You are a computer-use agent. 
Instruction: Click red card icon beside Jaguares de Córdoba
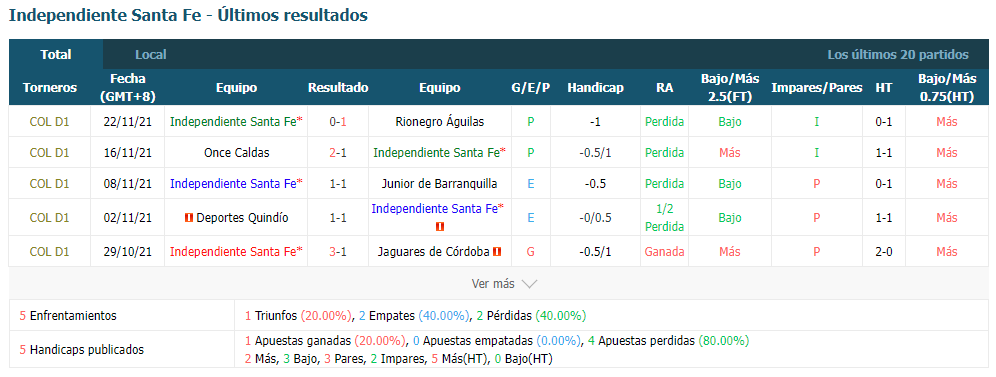(497, 251)
